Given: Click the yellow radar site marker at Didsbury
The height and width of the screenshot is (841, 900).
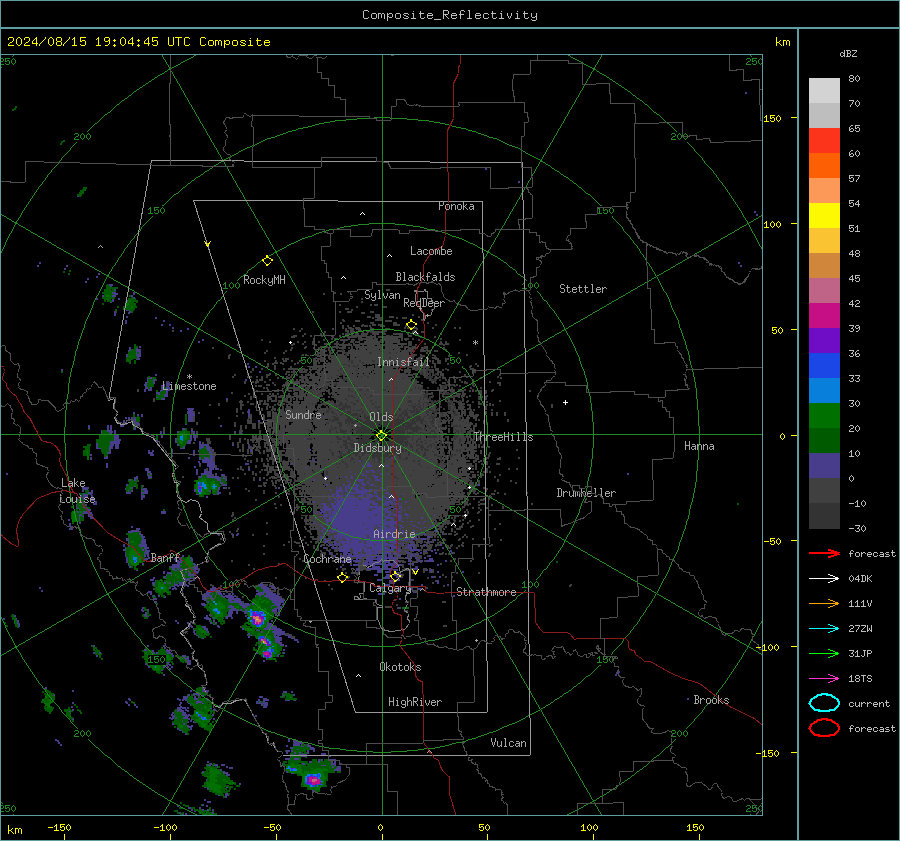Looking at the screenshot, I should pos(381,435).
